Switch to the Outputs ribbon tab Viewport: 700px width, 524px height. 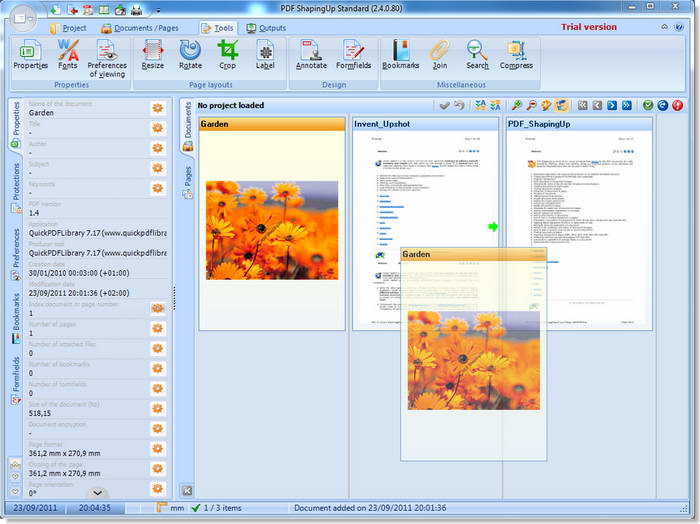click(x=266, y=28)
